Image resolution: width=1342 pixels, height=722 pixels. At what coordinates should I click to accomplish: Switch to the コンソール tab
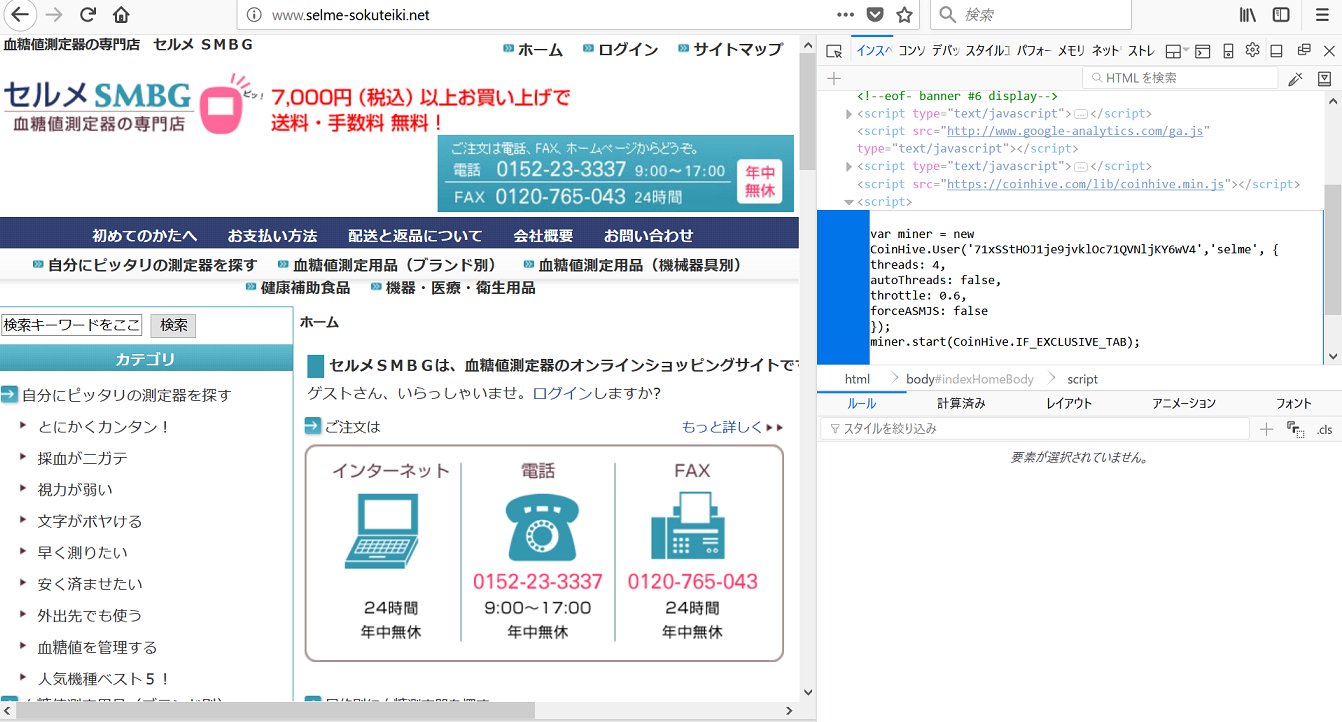click(910, 51)
